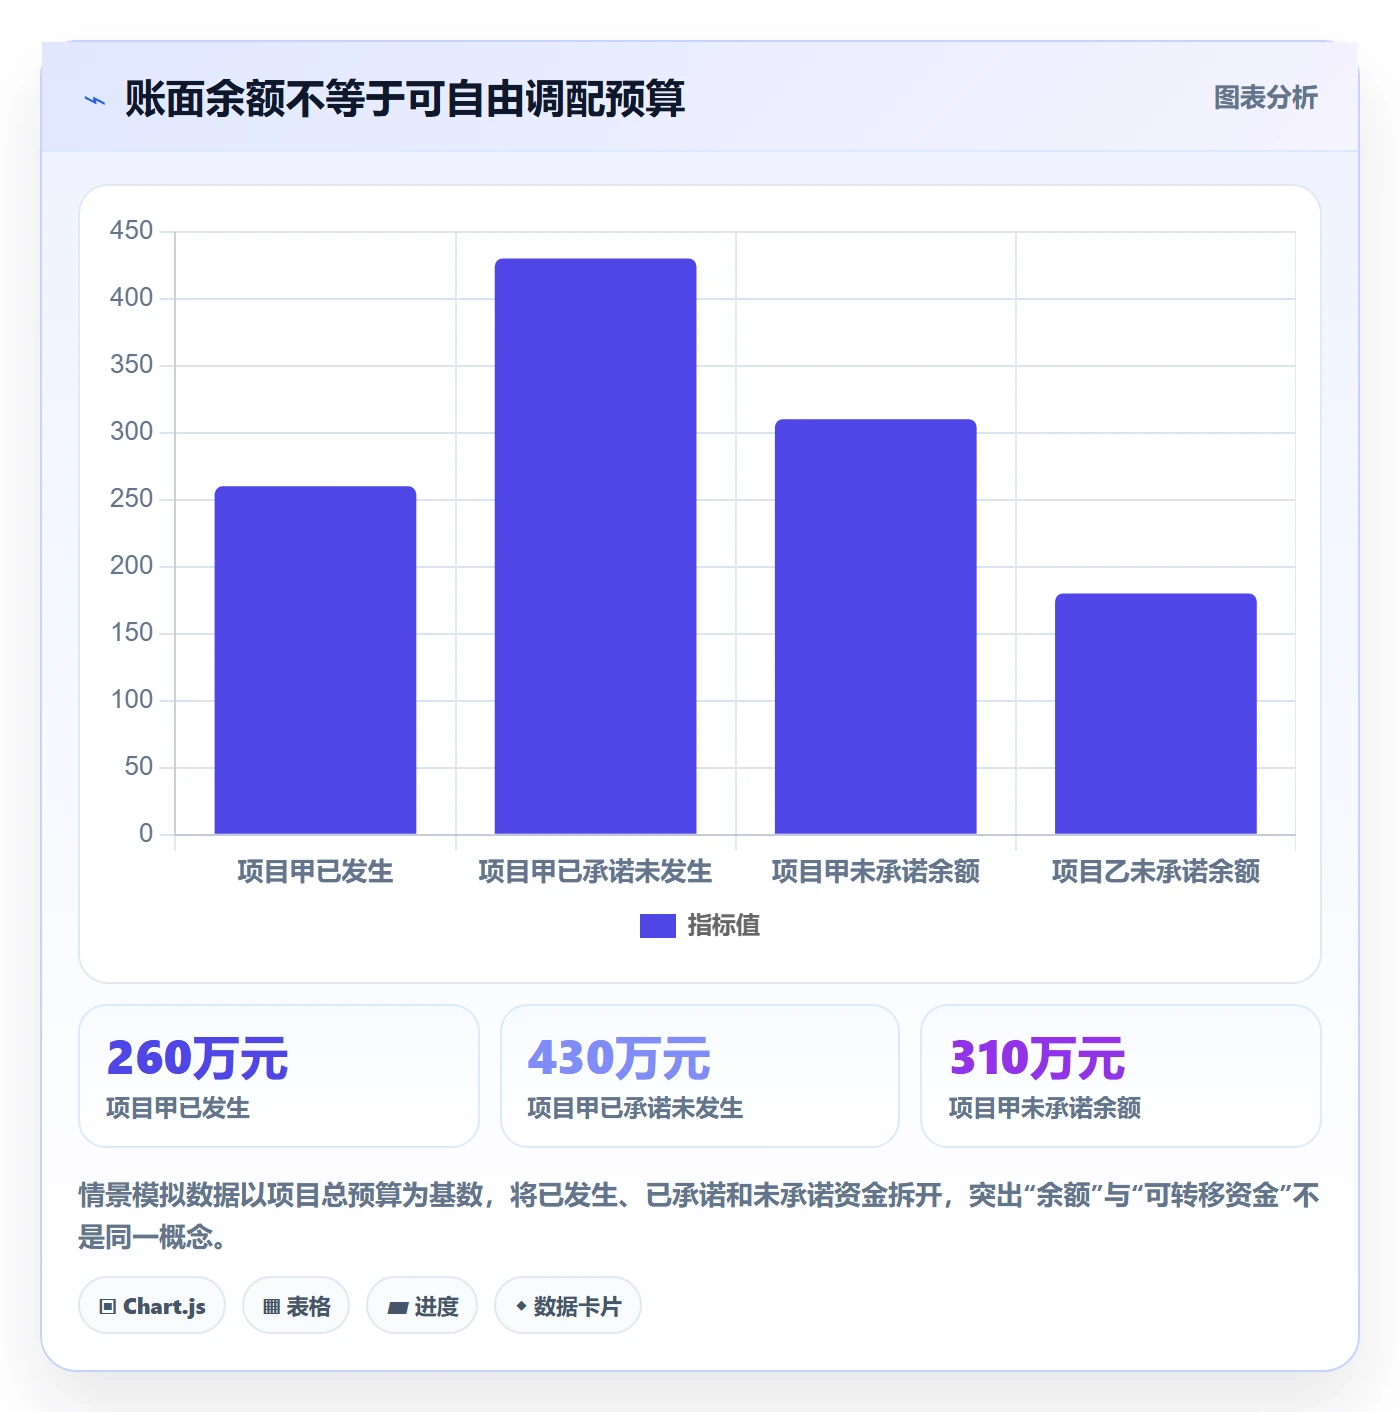Toggle the 指标值 legend color box
The height and width of the screenshot is (1412, 1400).
click(x=658, y=926)
